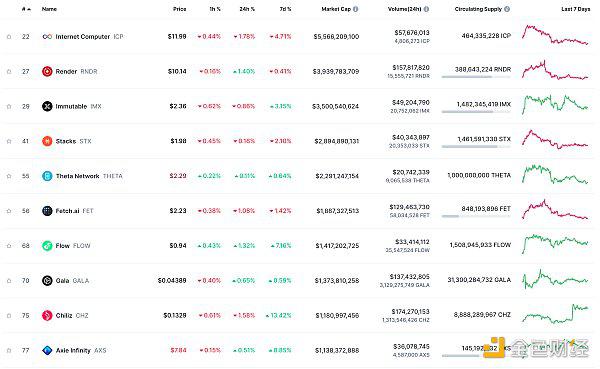Click the Chiliz CHZ coin logo
The height and width of the screenshot is (369, 600).
pyautogui.click(x=47, y=315)
